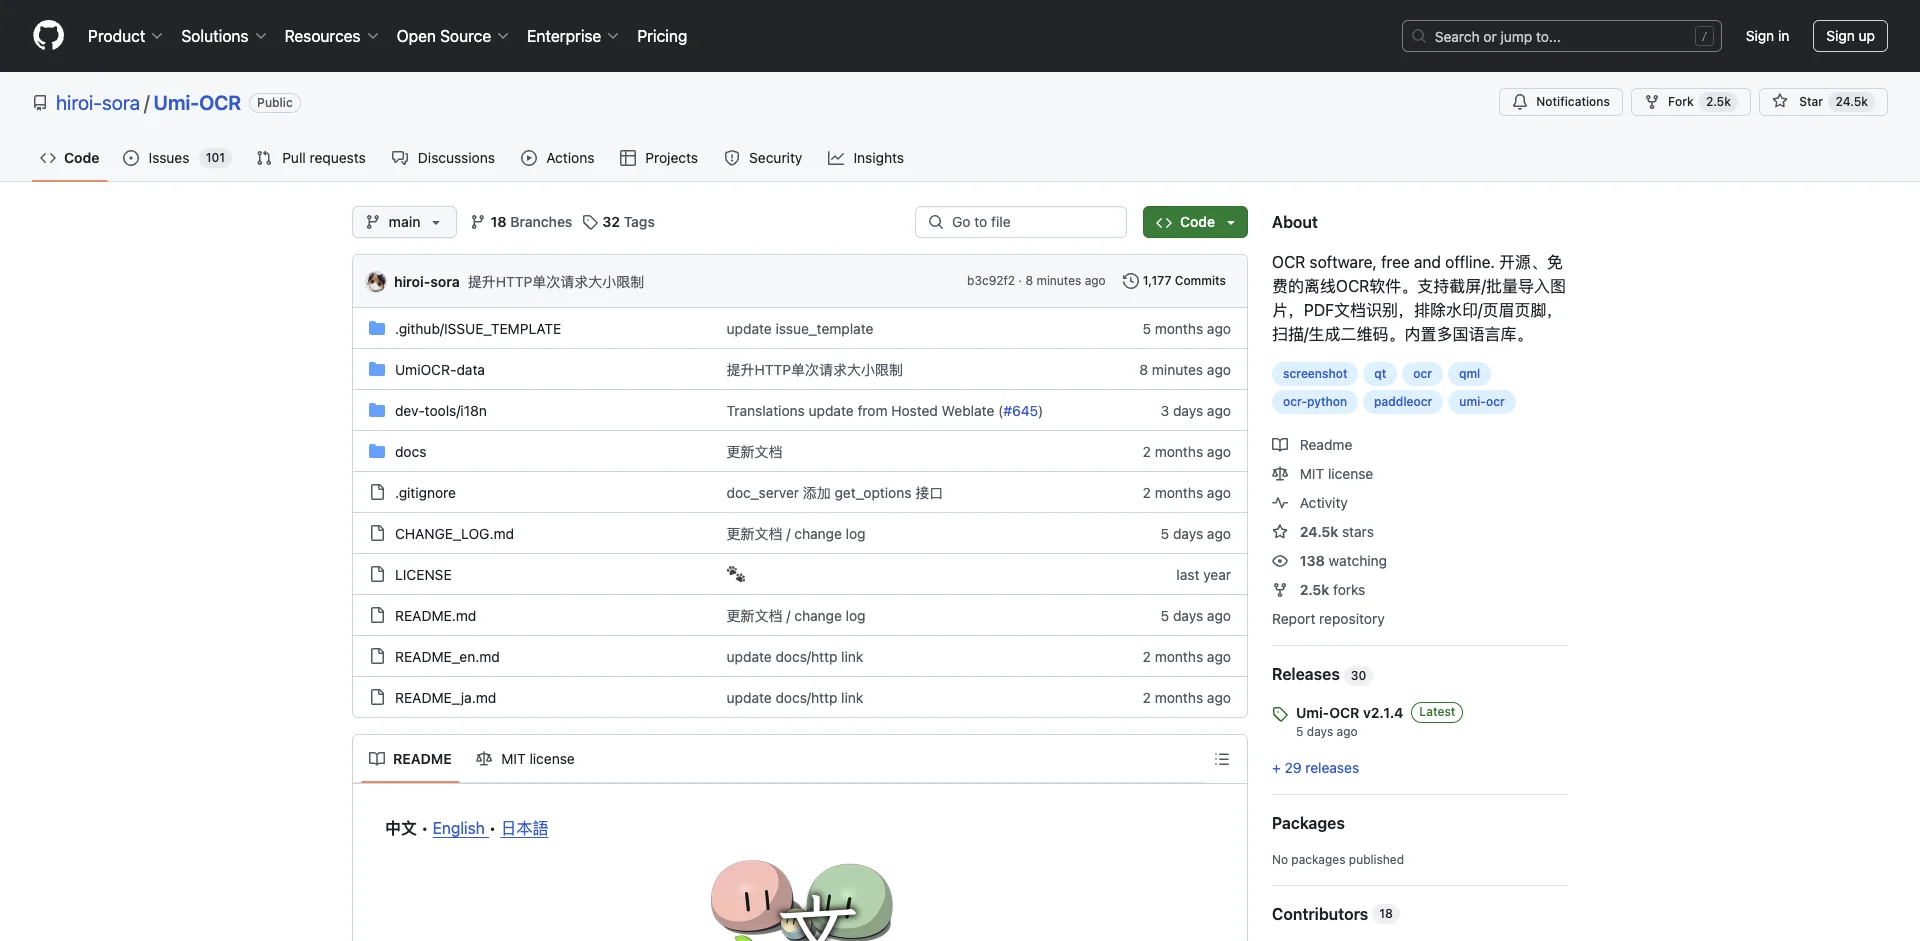
Task: Click the book icon beside Readme sidebar
Action: pos(1280,445)
